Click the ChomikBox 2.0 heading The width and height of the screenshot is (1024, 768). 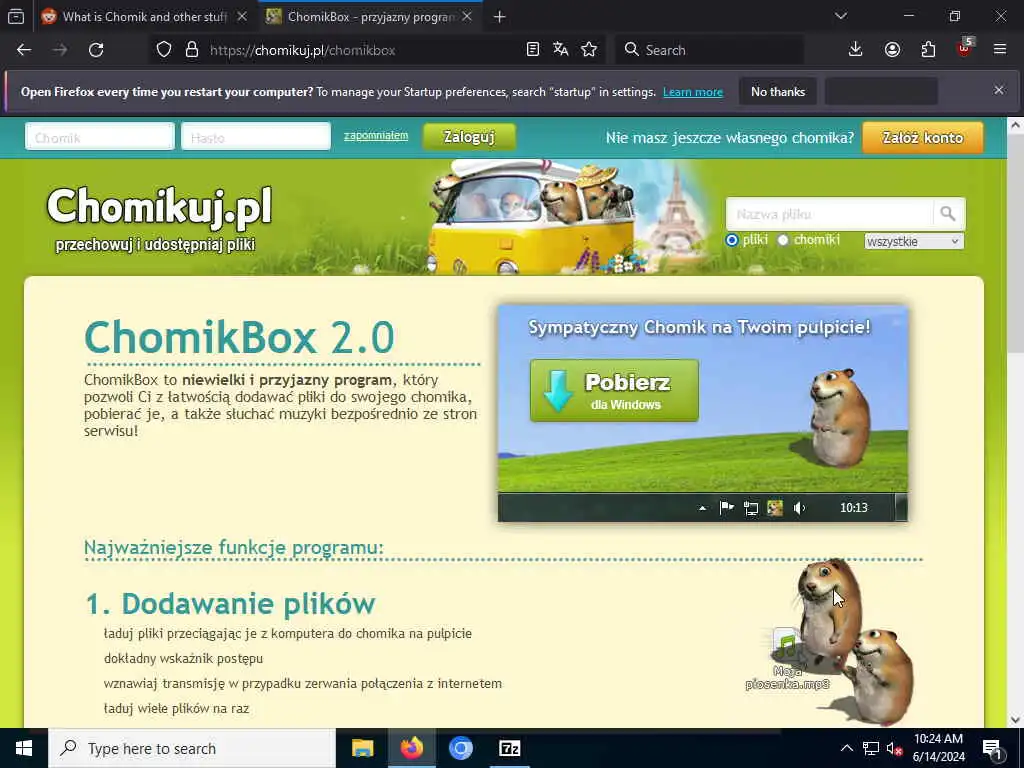pyautogui.click(x=240, y=337)
